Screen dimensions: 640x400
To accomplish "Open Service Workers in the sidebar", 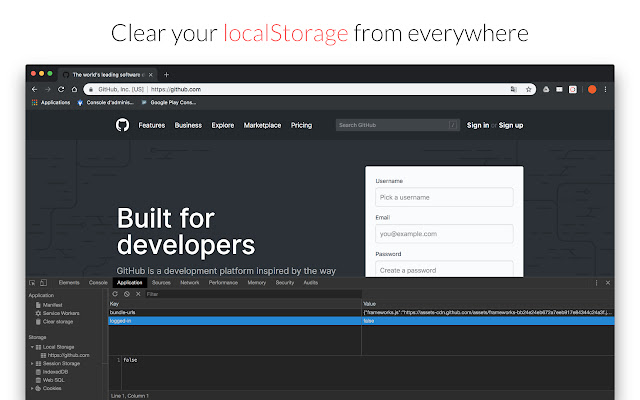I will (x=61, y=313).
